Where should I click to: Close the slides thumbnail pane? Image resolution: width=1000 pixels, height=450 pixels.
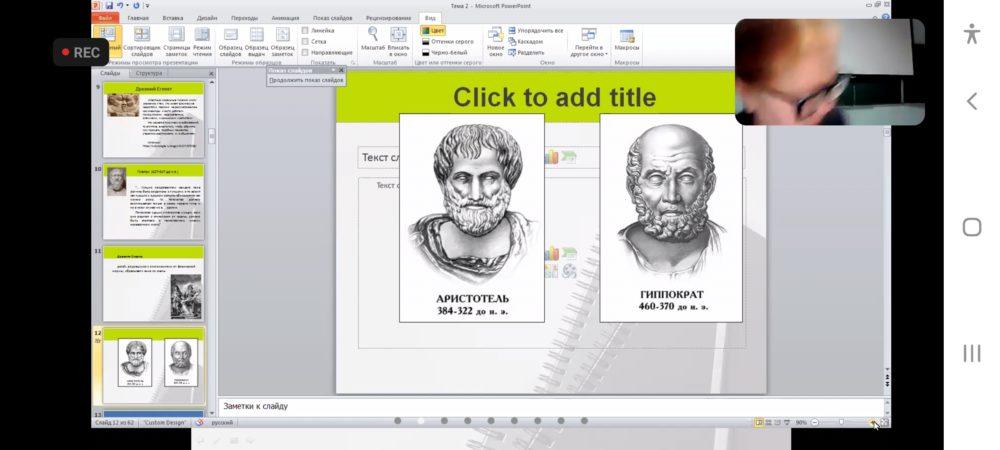(211, 73)
